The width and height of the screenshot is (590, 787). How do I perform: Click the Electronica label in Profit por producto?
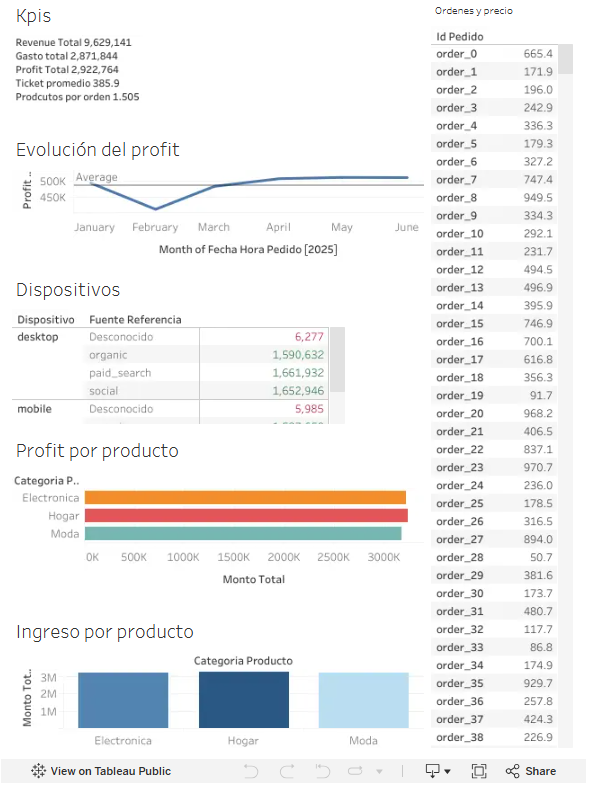pos(51,498)
